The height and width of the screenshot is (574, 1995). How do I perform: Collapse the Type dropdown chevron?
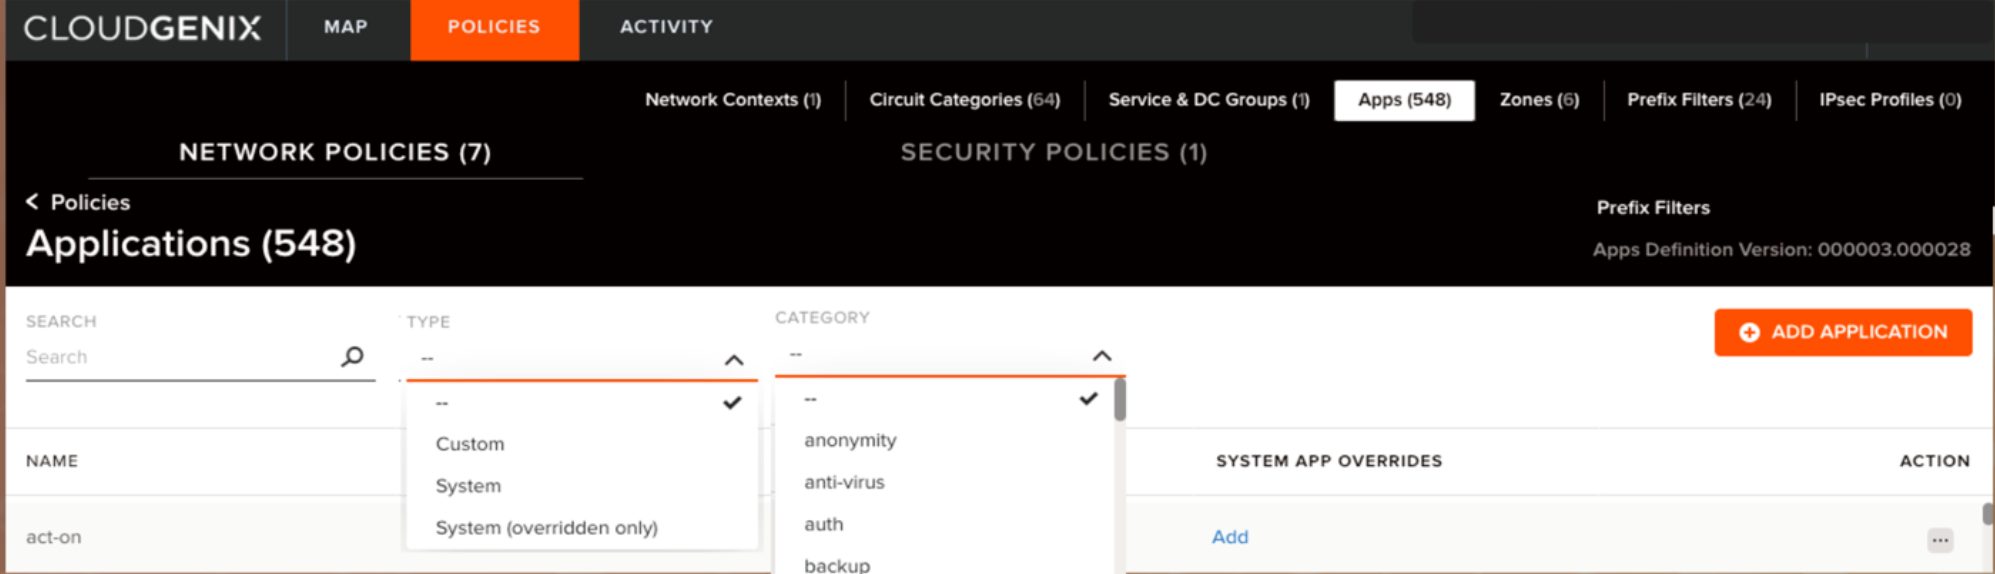click(734, 360)
